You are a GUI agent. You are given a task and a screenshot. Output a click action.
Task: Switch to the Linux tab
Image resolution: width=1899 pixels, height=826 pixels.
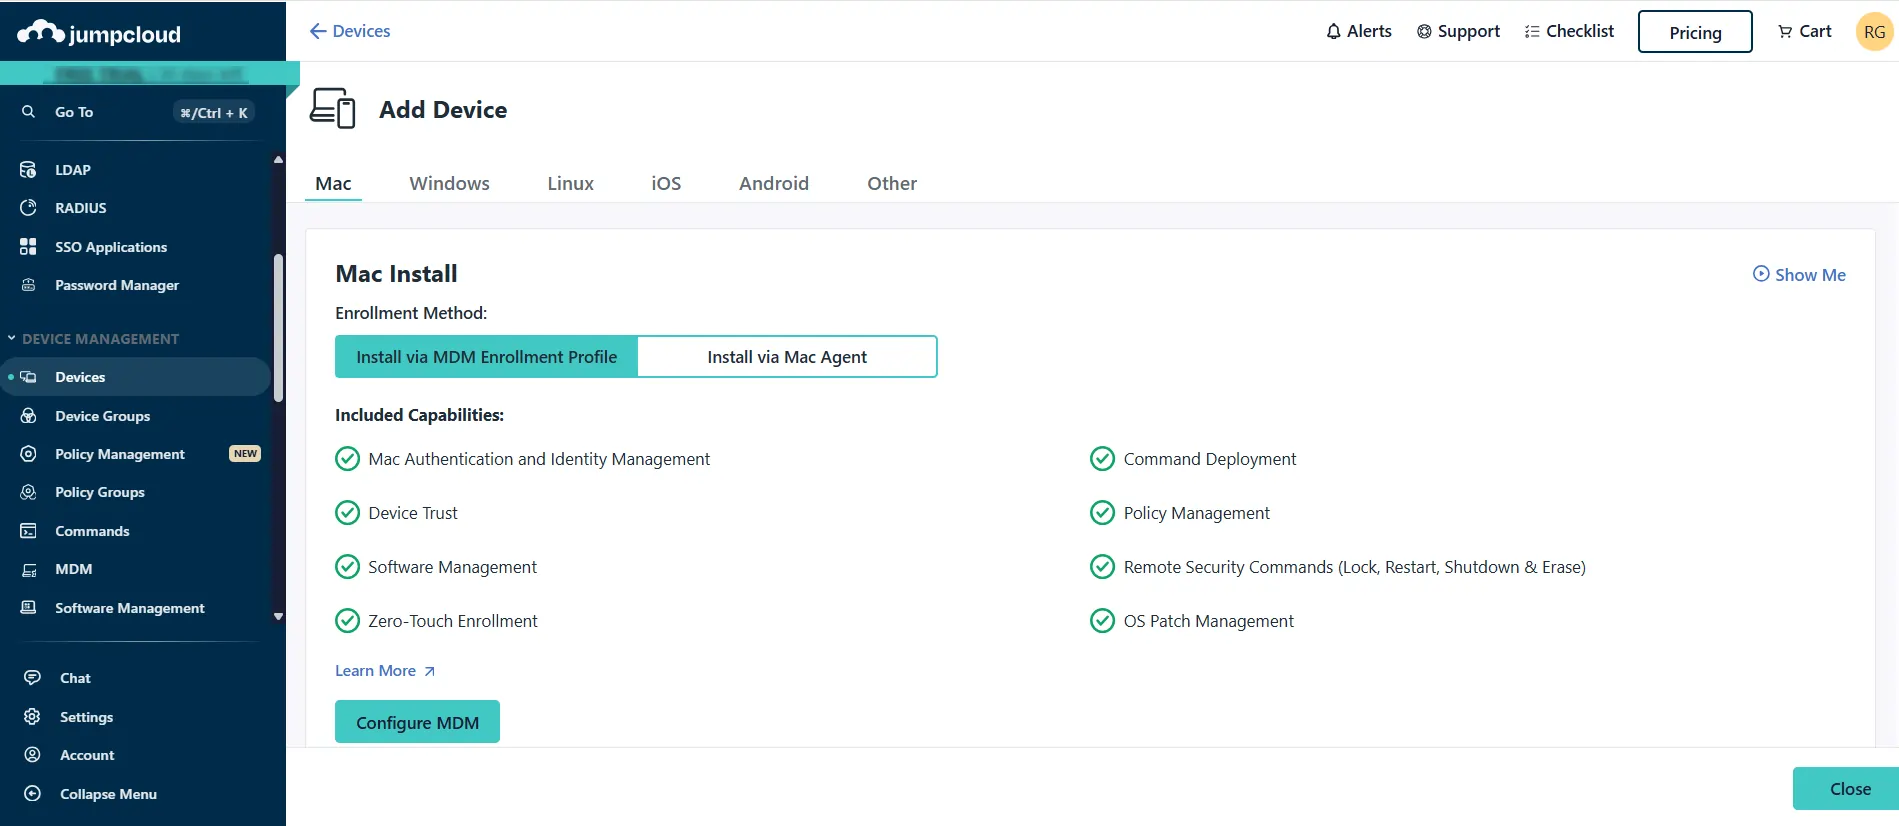tap(570, 183)
